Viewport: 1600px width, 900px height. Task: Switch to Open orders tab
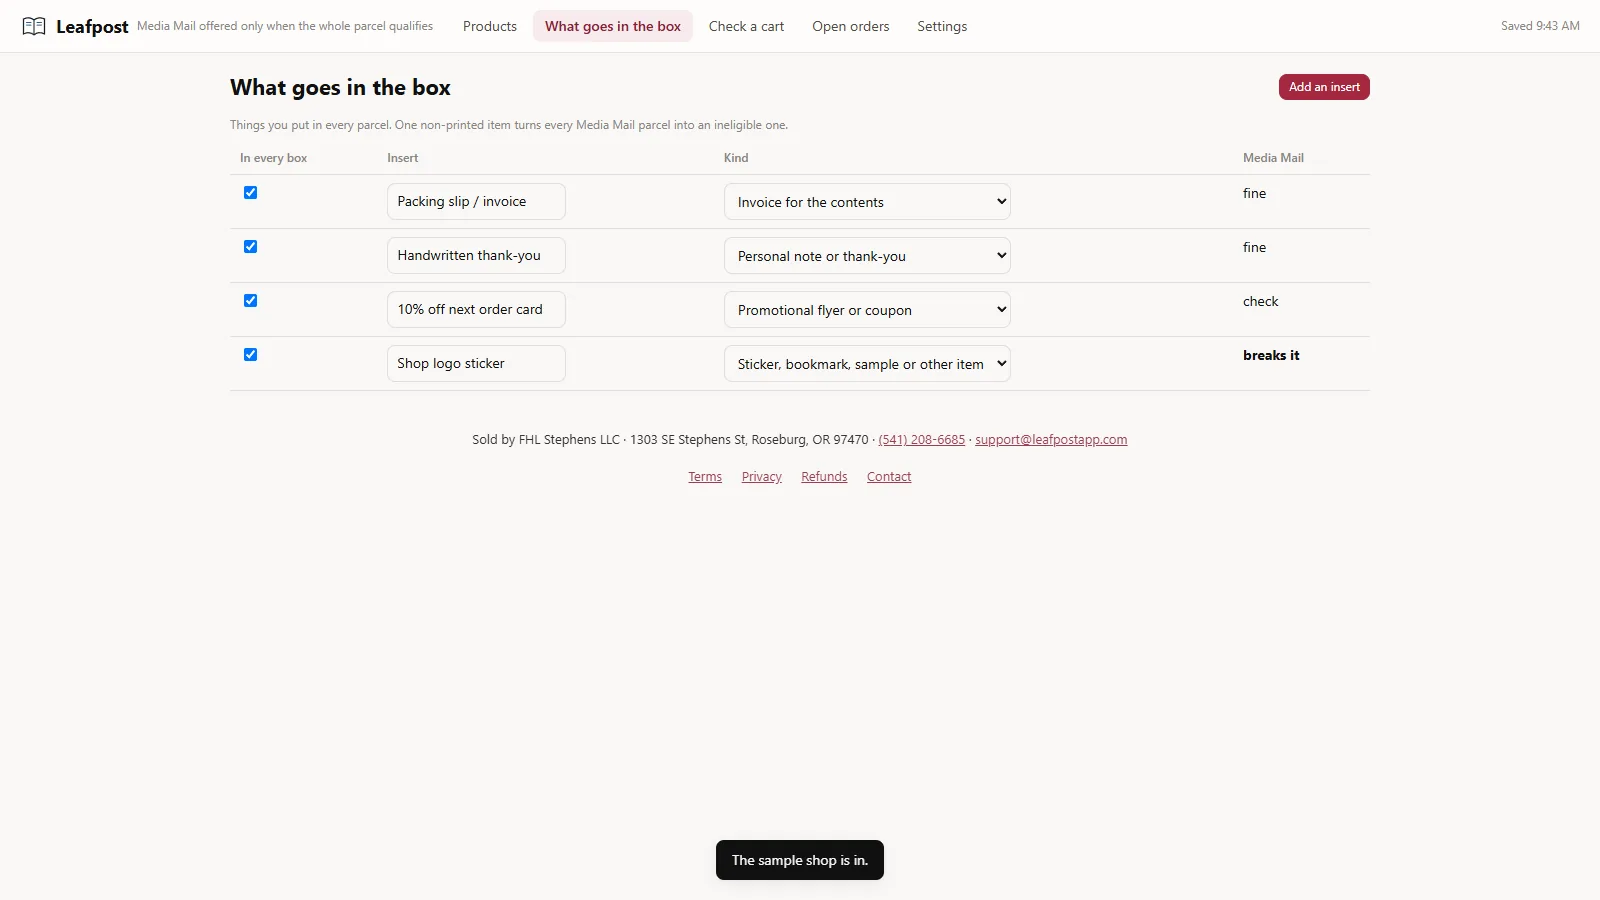coord(850,26)
